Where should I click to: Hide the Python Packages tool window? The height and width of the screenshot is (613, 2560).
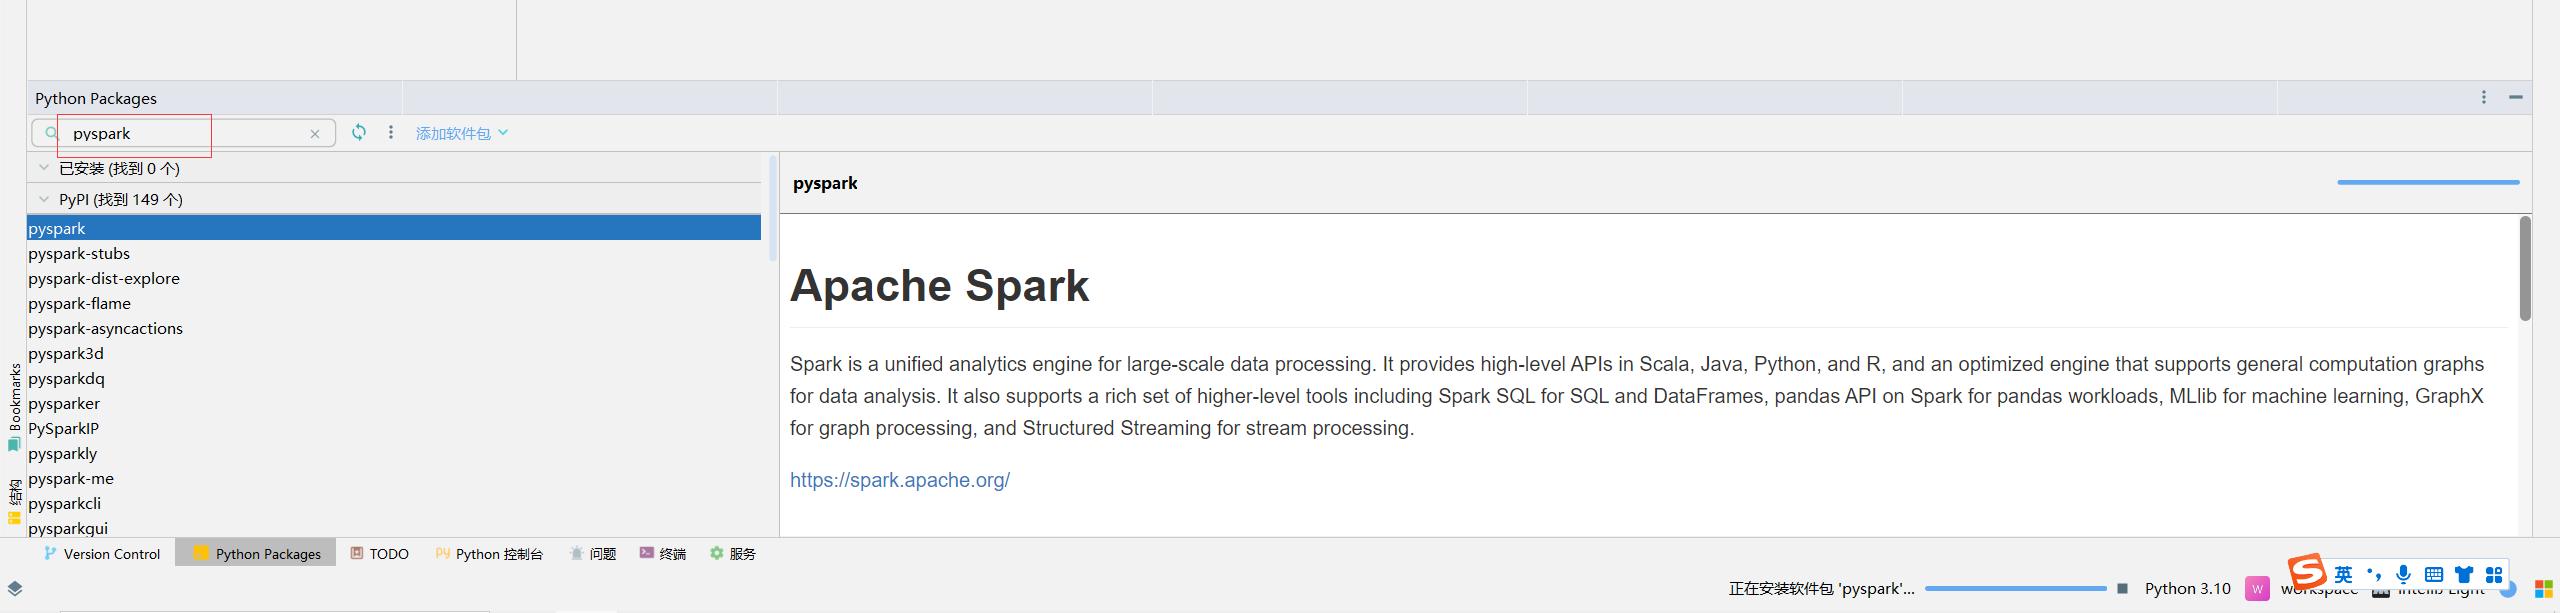[x=2515, y=97]
